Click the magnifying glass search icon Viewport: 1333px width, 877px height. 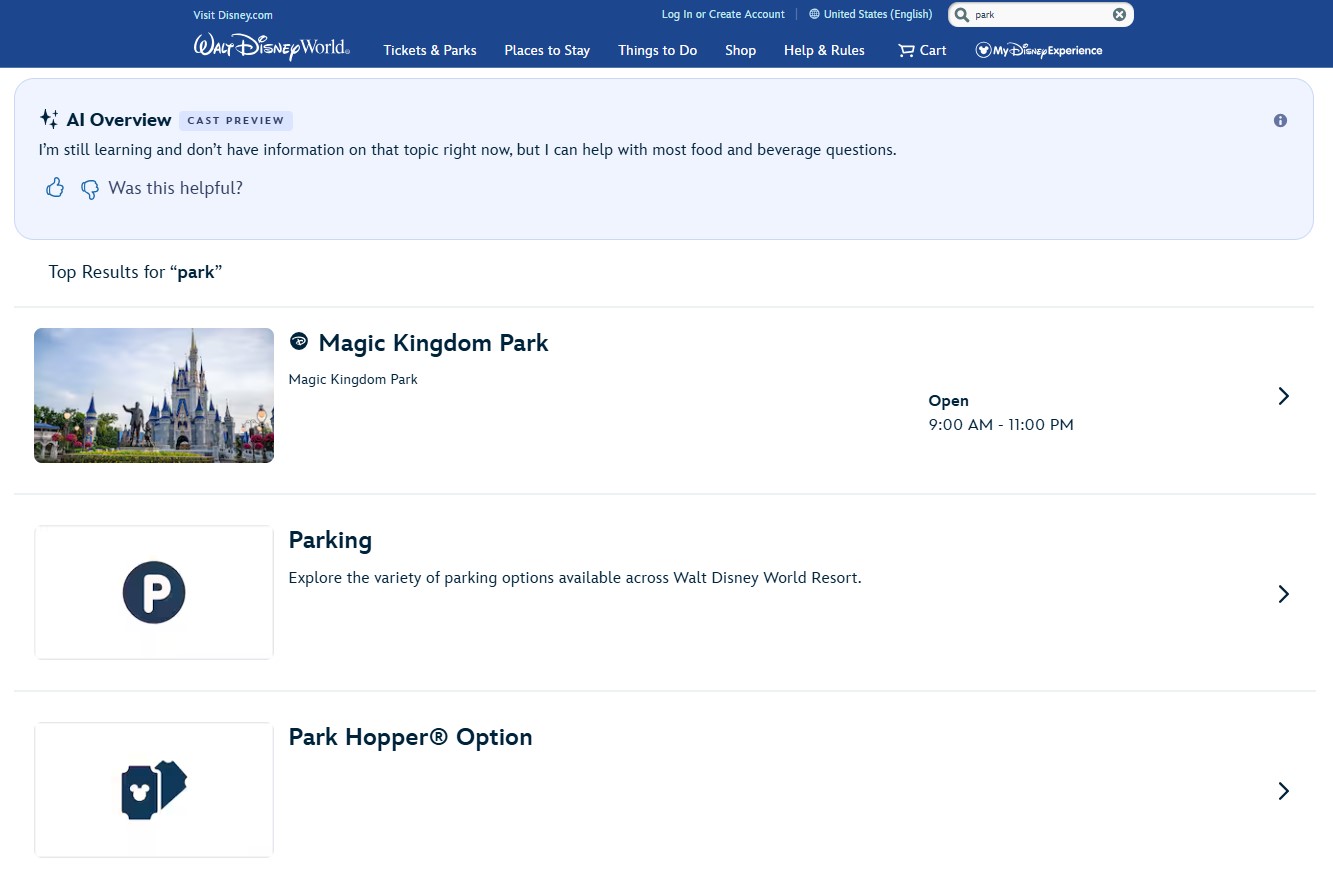[x=962, y=15]
